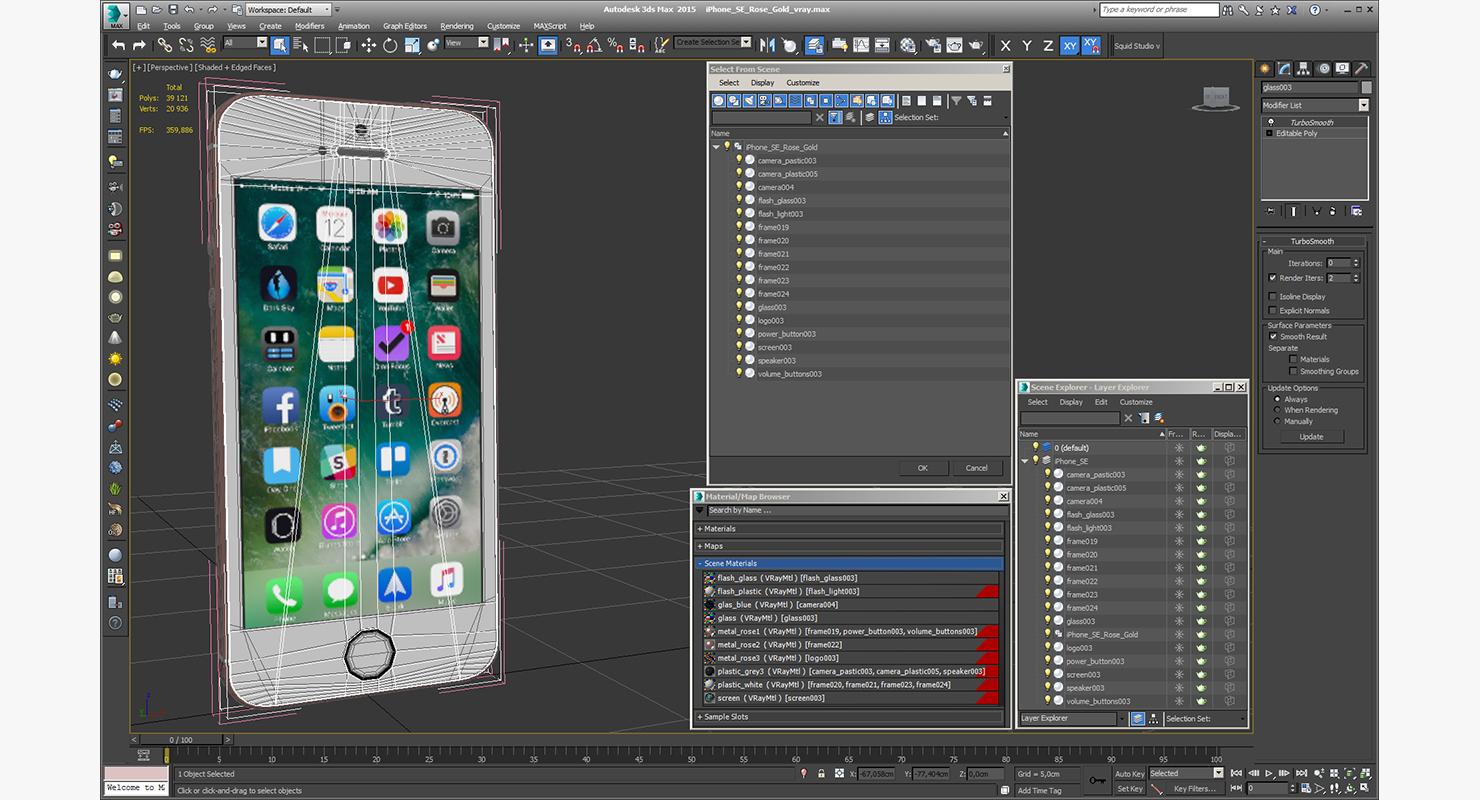Viewport: 1480px width, 800px height.
Task: Open Customize menu in Scene Explorer
Action: (x=1136, y=402)
